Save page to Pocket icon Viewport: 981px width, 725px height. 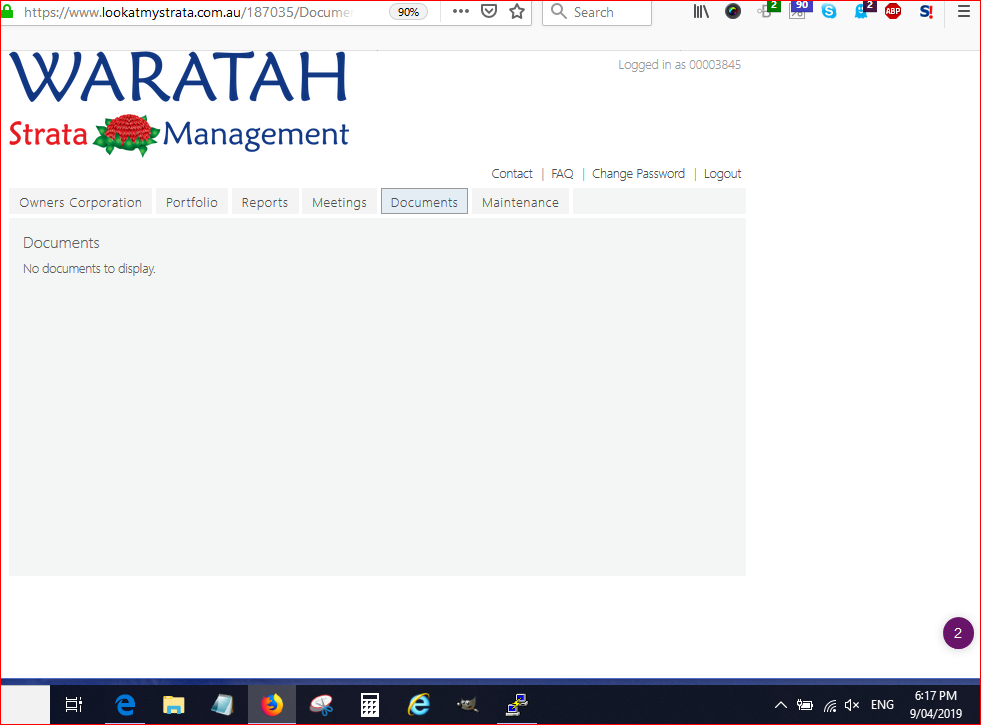coord(489,11)
